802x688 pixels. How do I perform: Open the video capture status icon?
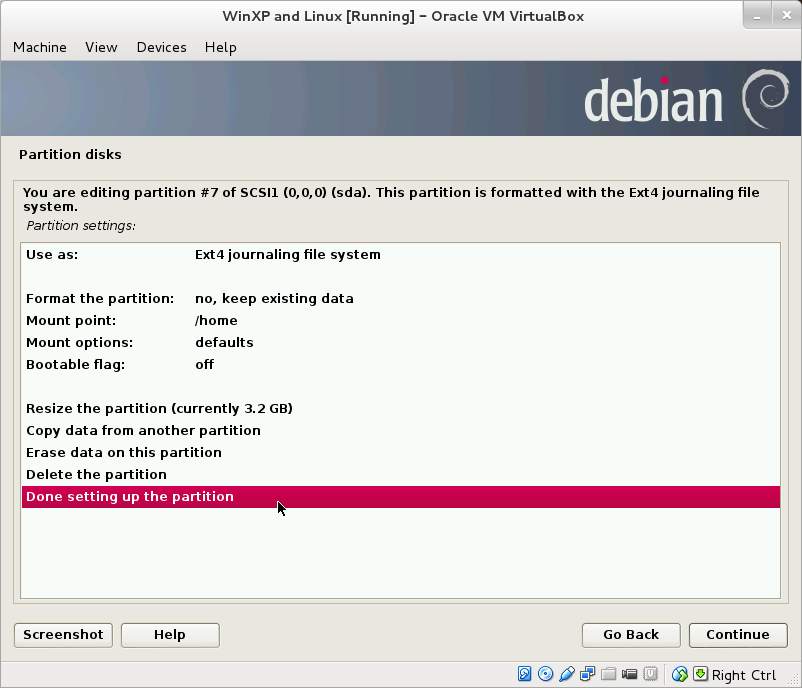tap(631, 674)
